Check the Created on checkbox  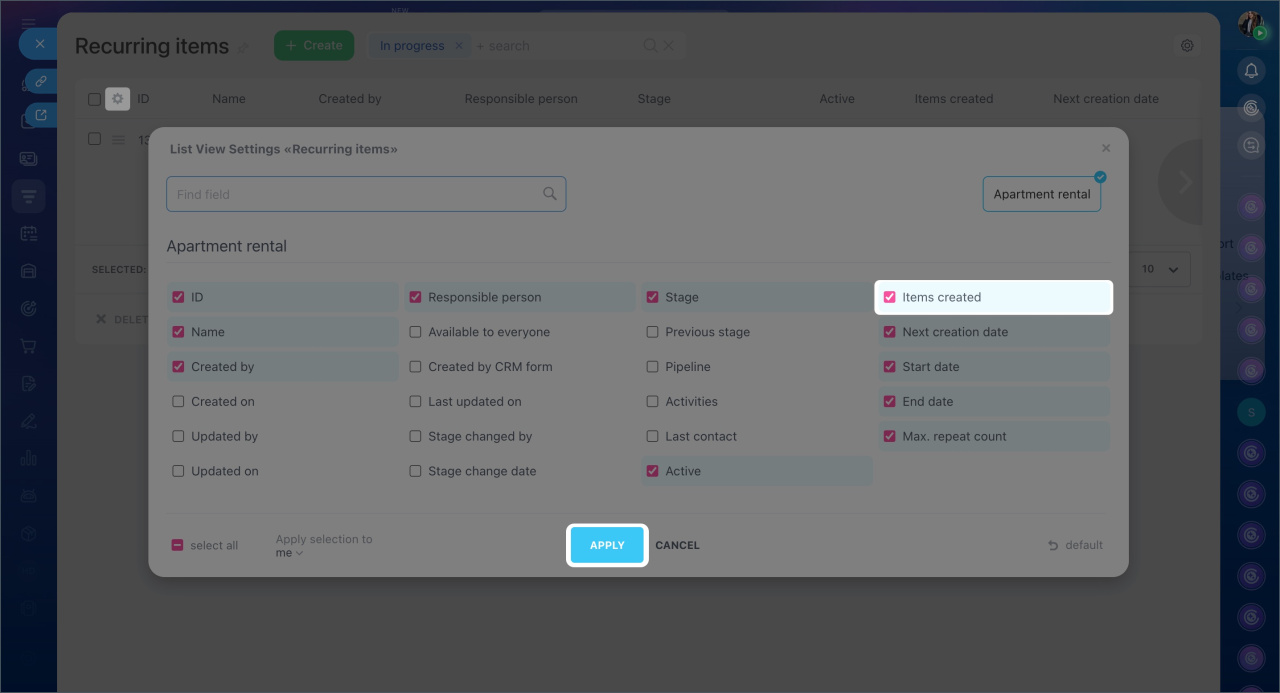(178, 402)
